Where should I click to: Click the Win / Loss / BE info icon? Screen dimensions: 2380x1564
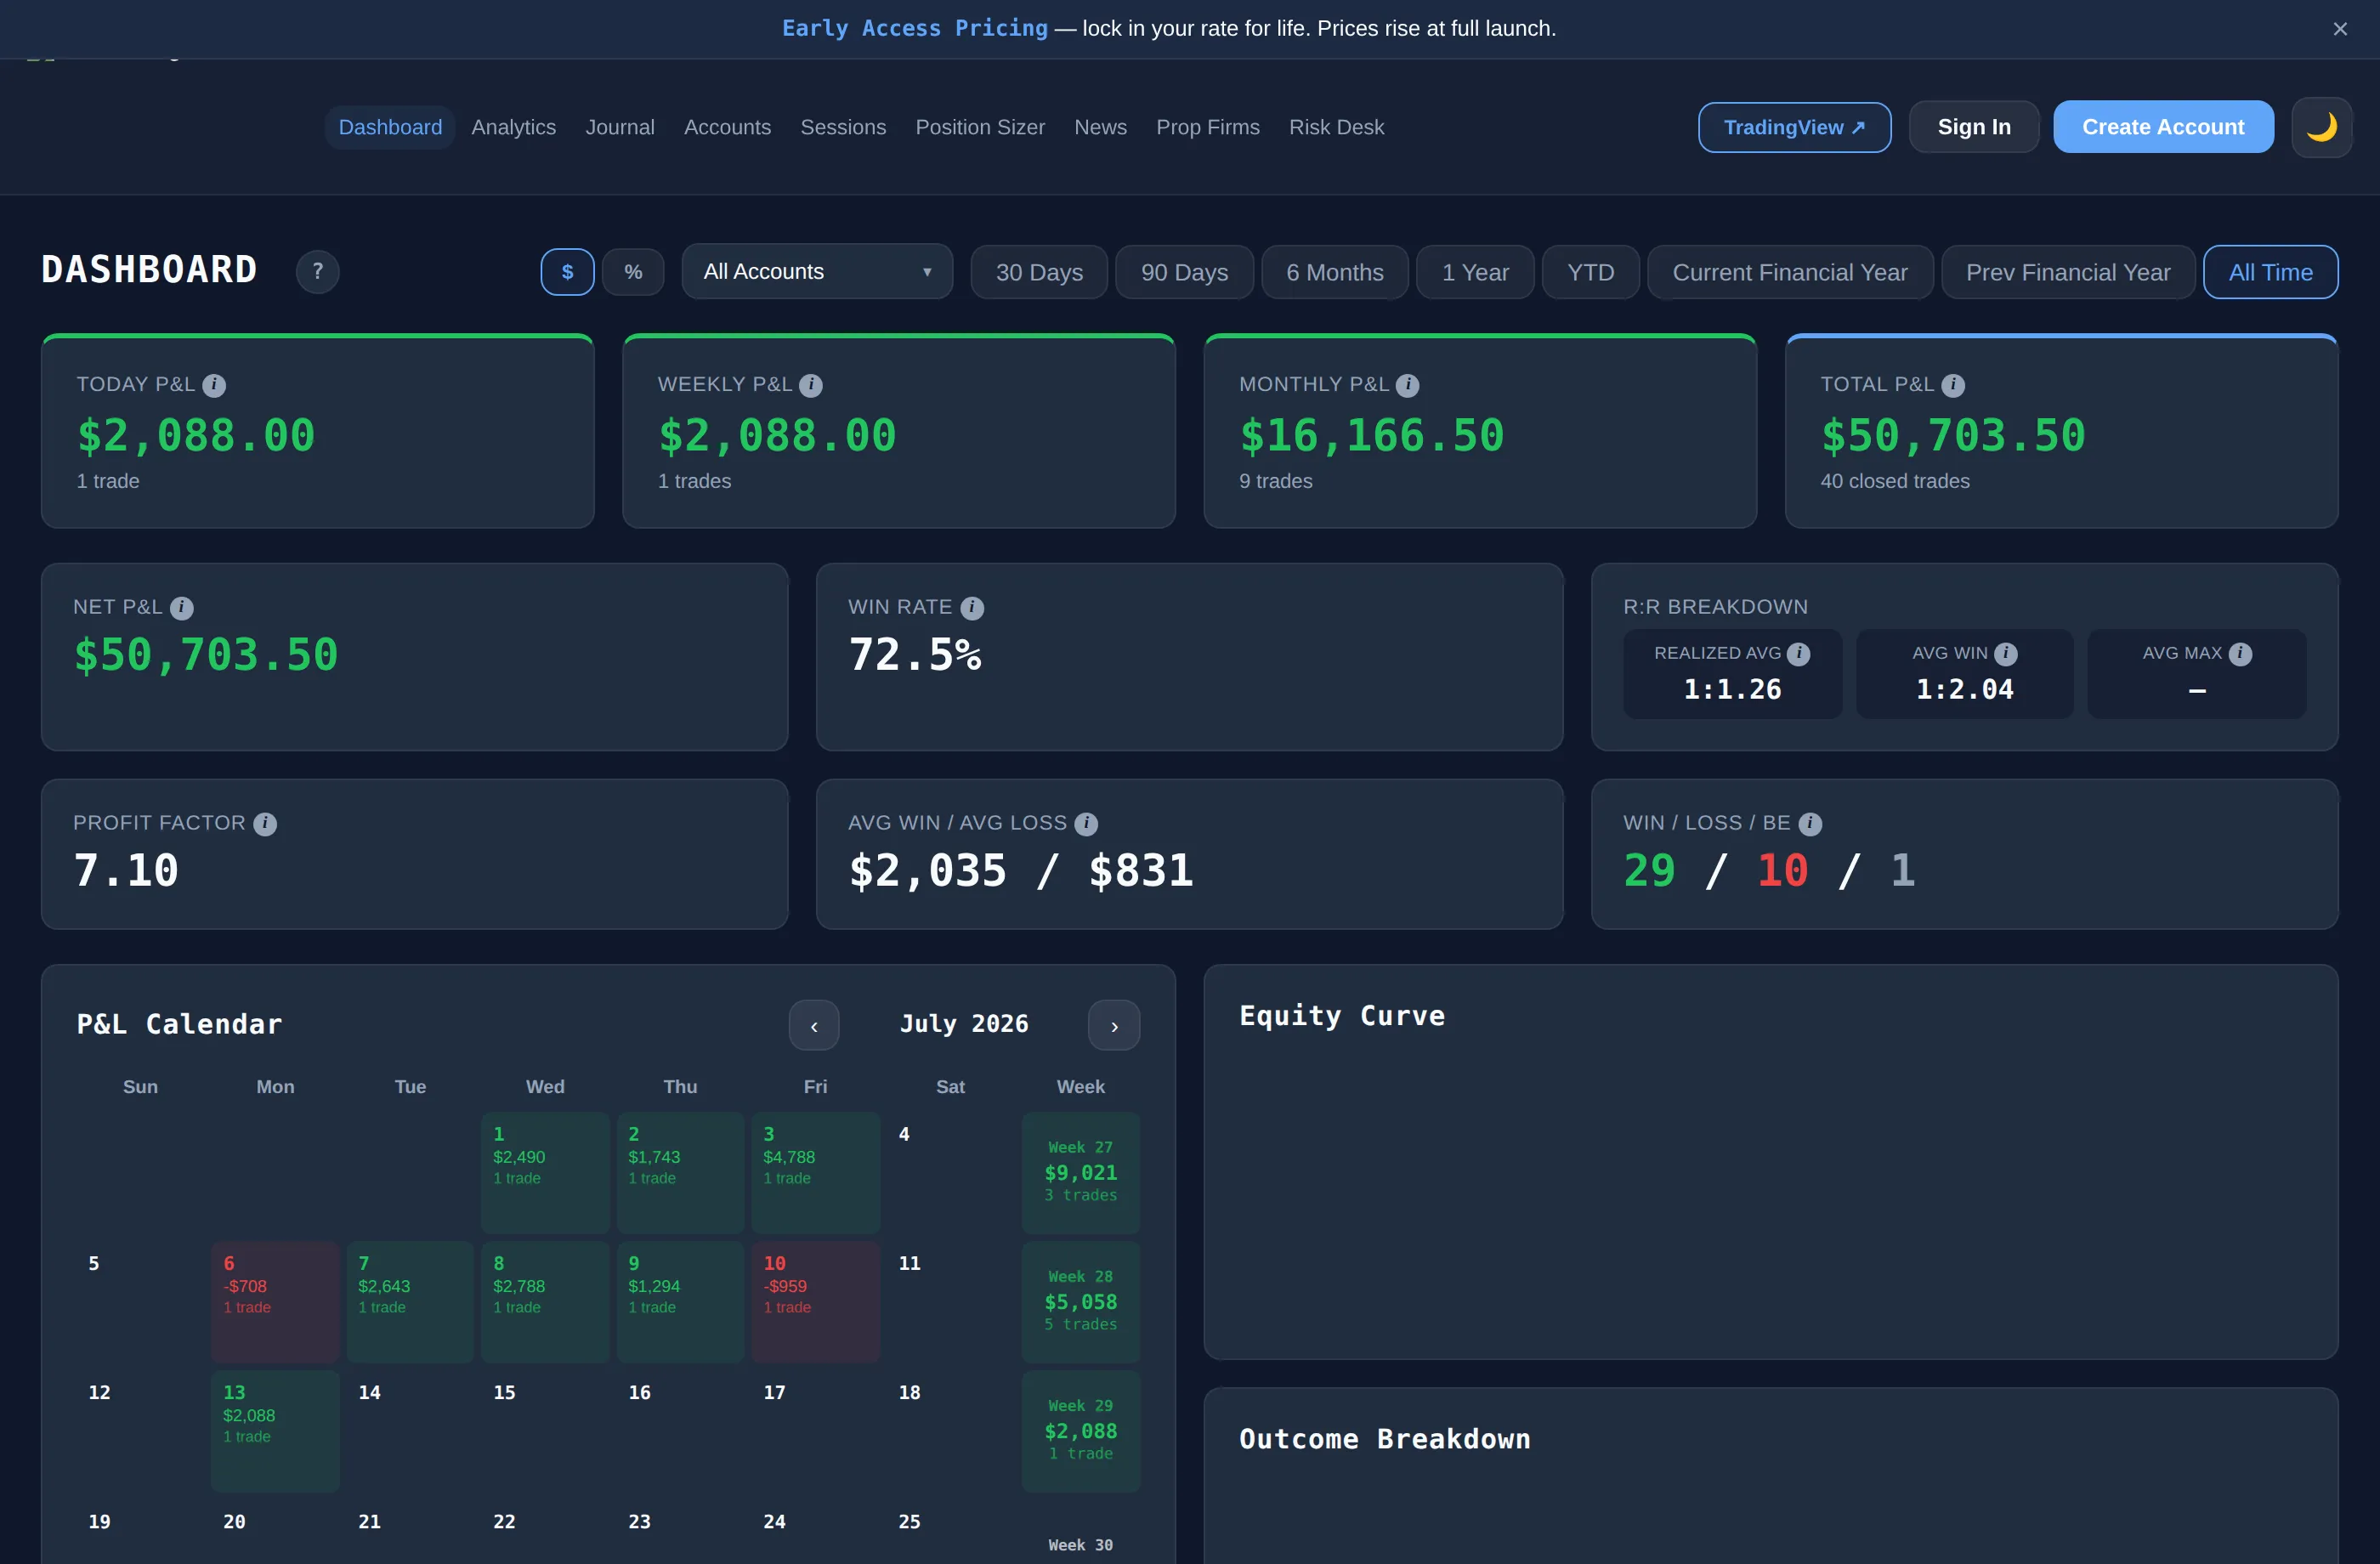1810,824
